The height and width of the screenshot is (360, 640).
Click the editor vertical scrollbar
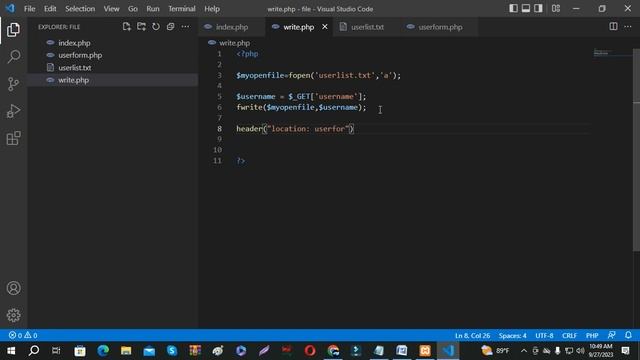(x=636, y=151)
